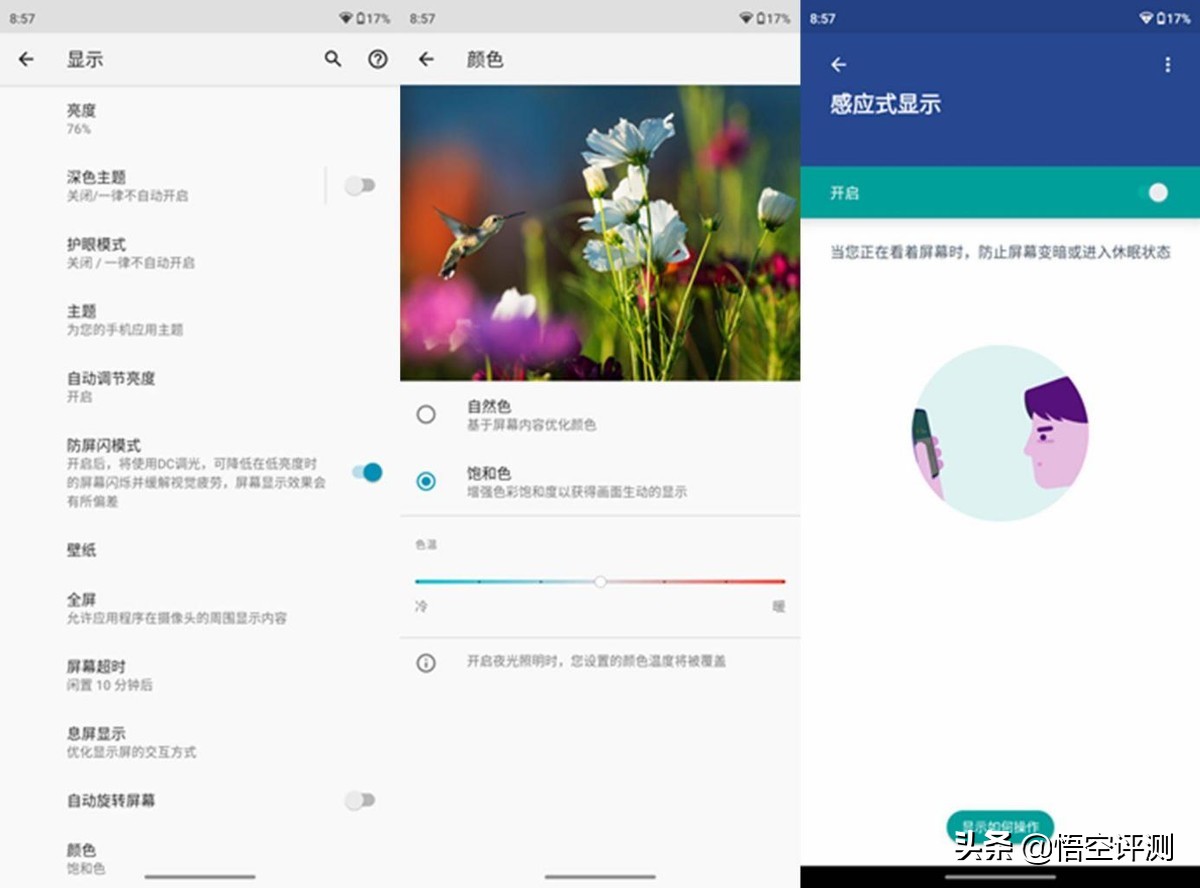The width and height of the screenshot is (1200, 888).
Task: Open the search icon on 显示 page
Action: point(333,60)
